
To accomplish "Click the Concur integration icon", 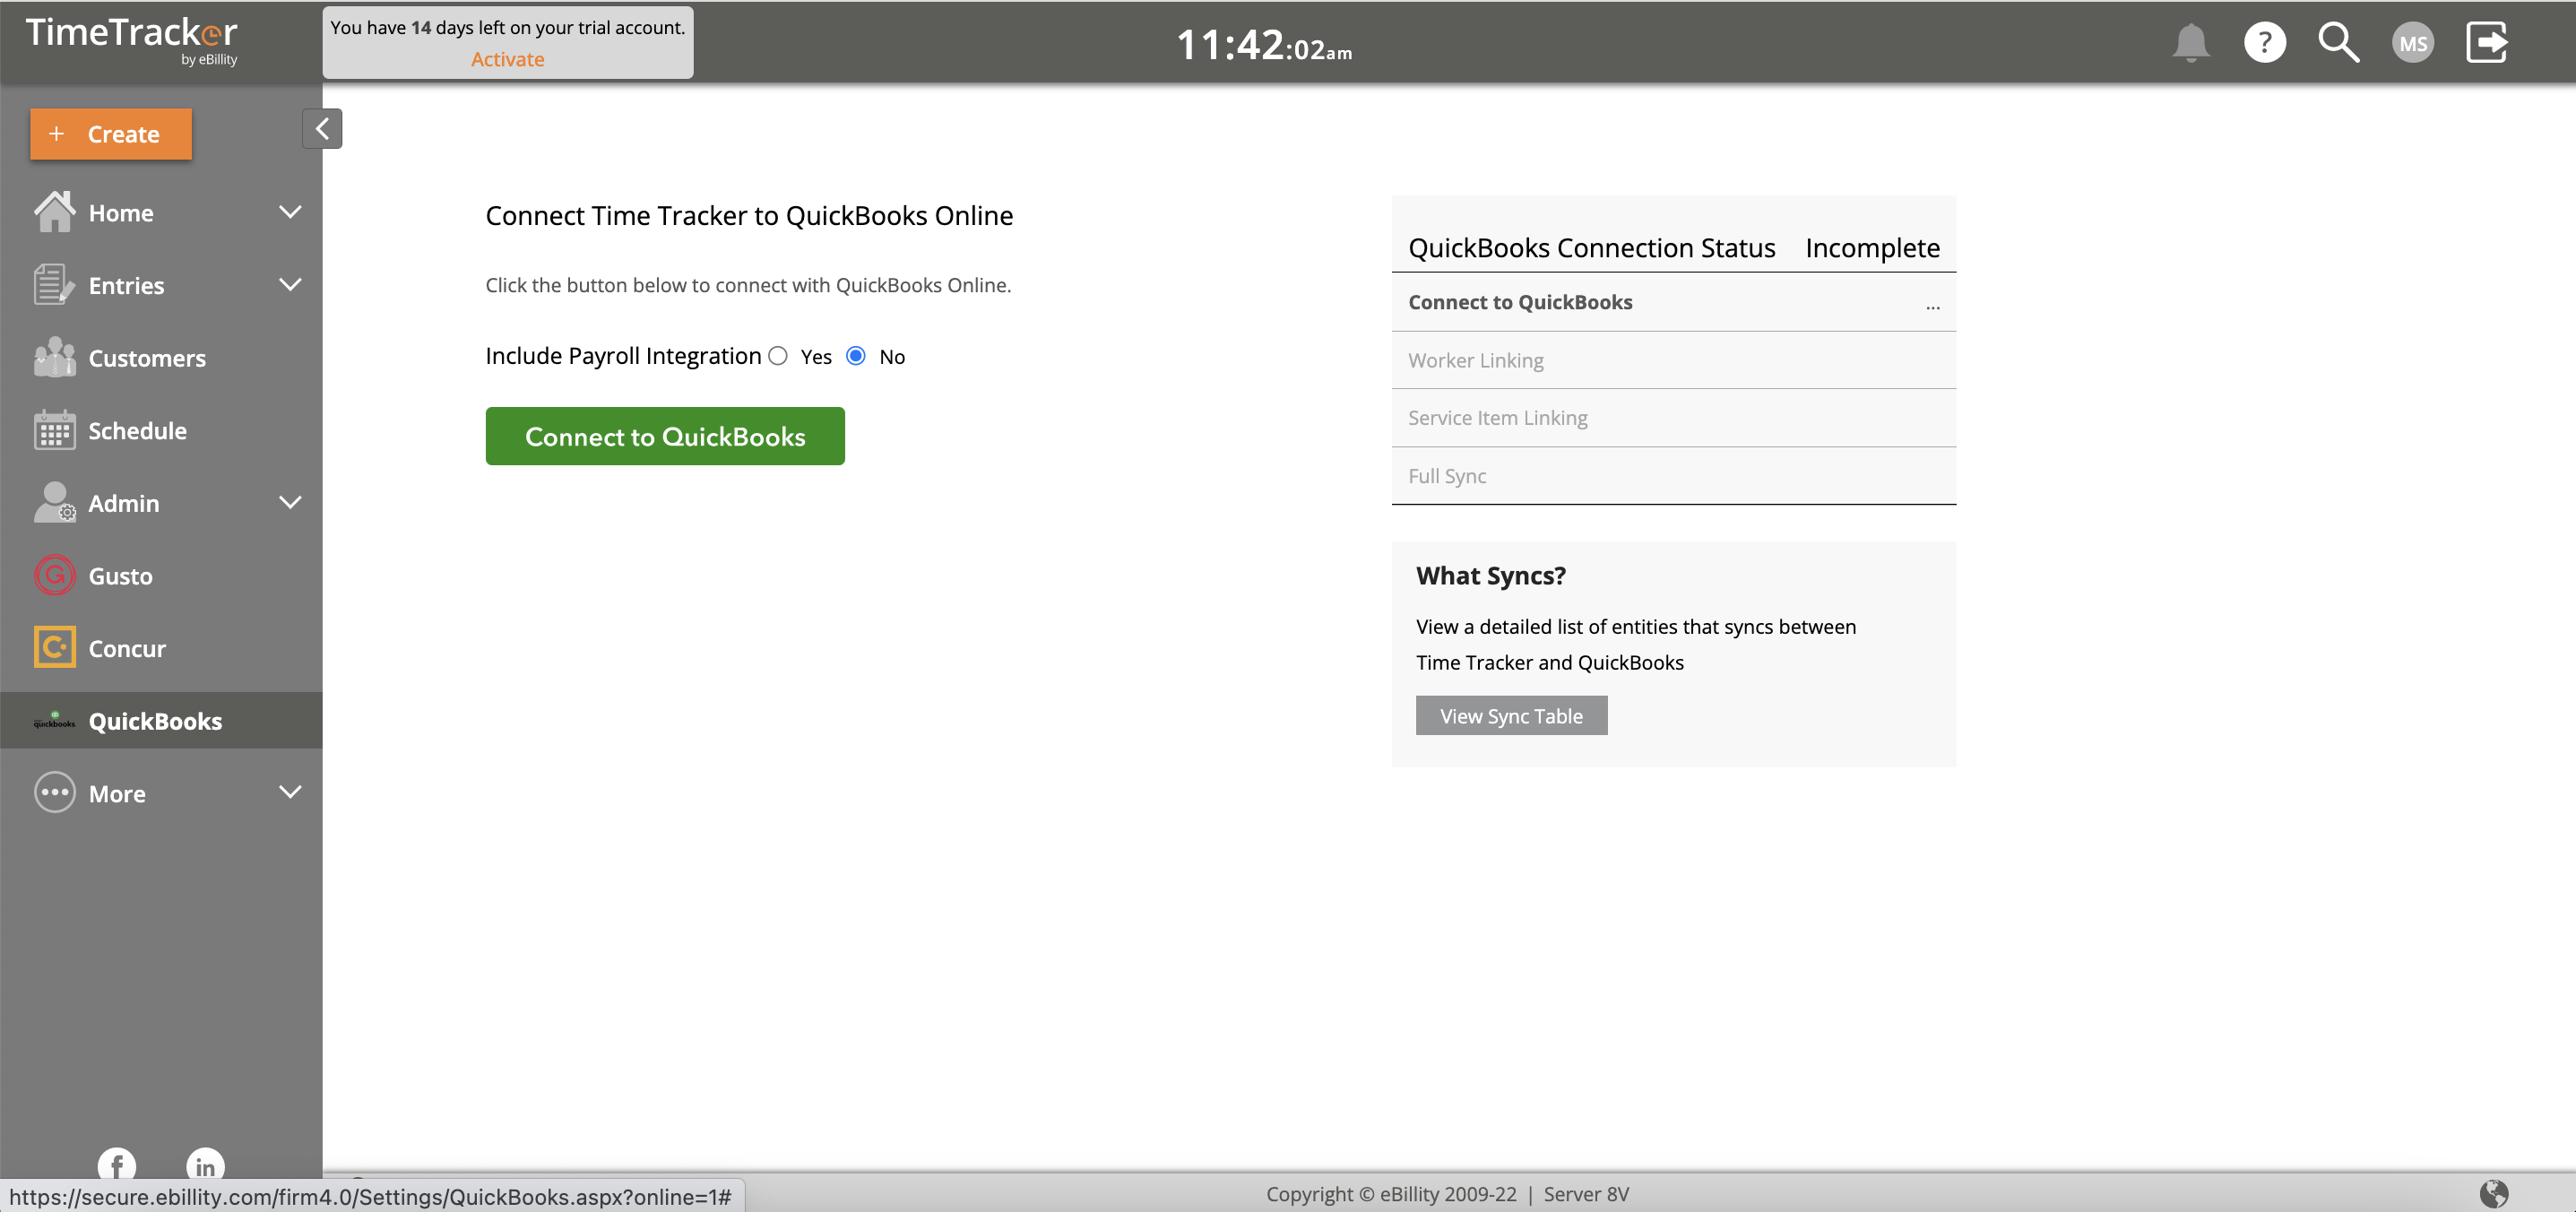I will click(x=54, y=647).
